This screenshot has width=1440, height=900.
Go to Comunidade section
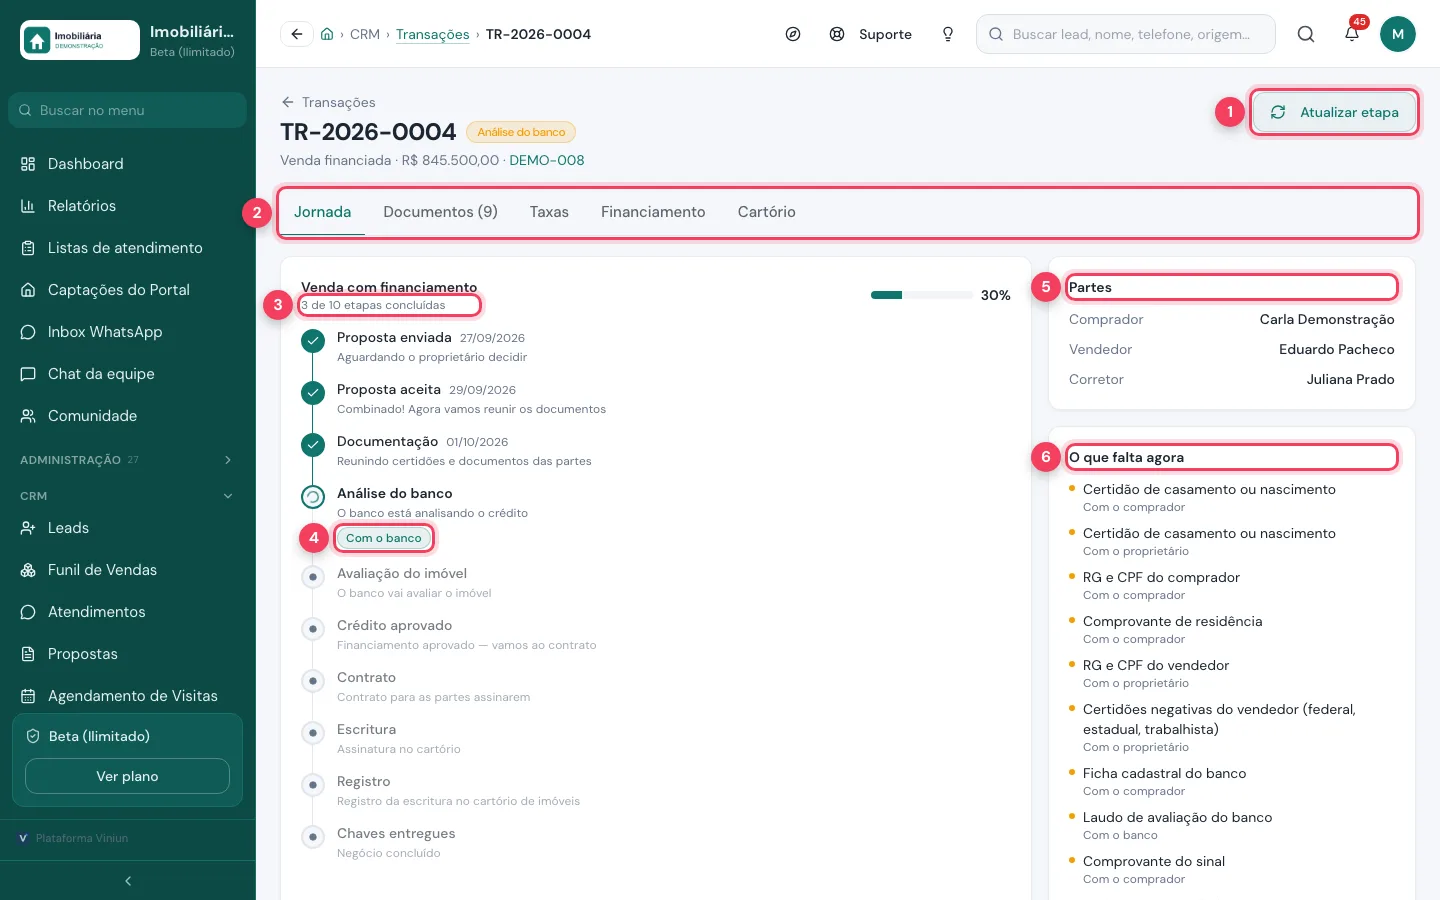[x=127, y=416]
